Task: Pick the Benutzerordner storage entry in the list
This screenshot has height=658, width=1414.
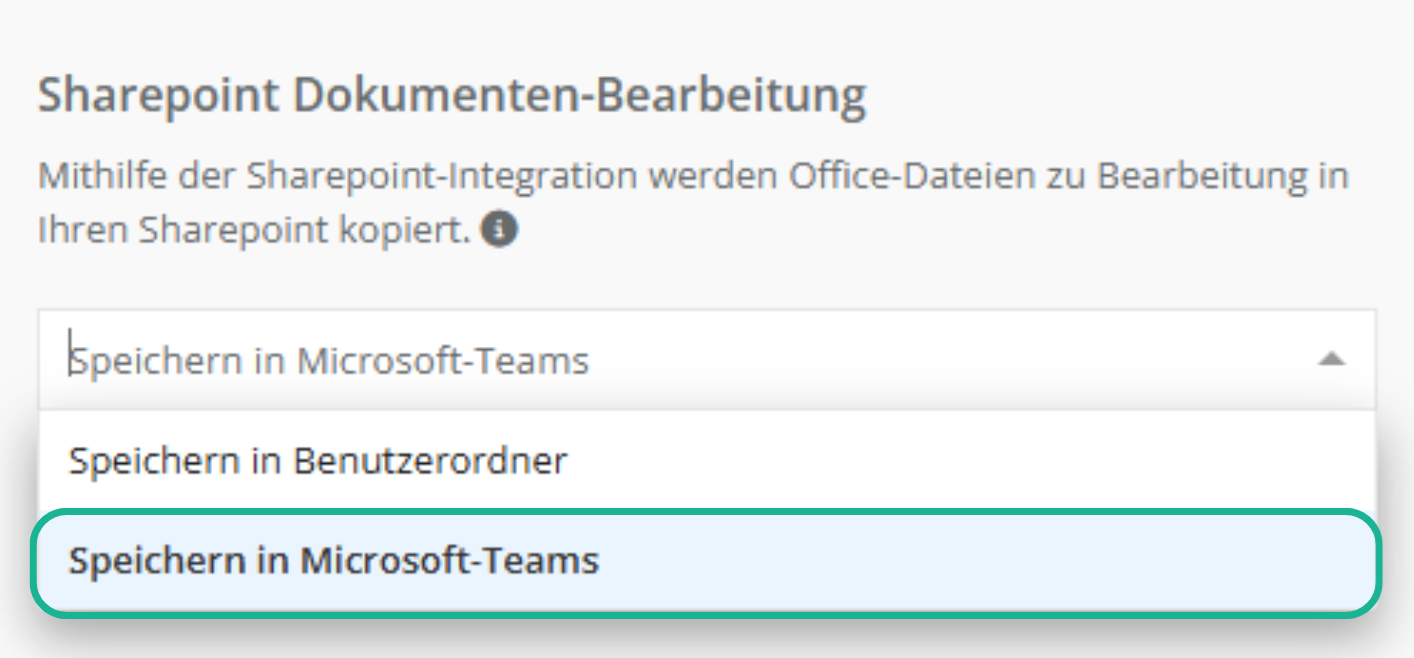Action: [x=318, y=461]
